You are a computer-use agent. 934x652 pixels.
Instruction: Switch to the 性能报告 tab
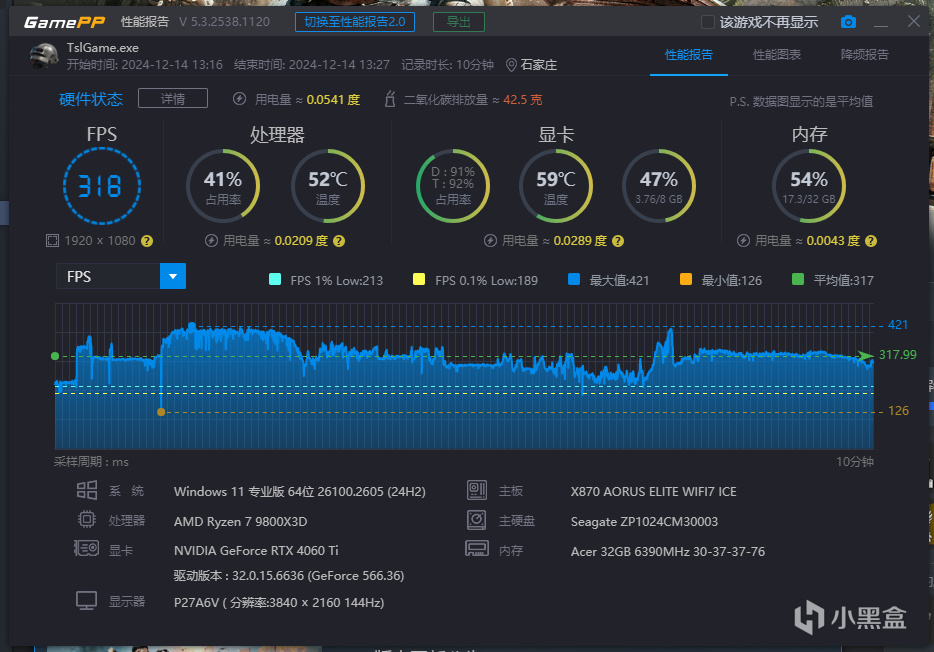[x=689, y=55]
